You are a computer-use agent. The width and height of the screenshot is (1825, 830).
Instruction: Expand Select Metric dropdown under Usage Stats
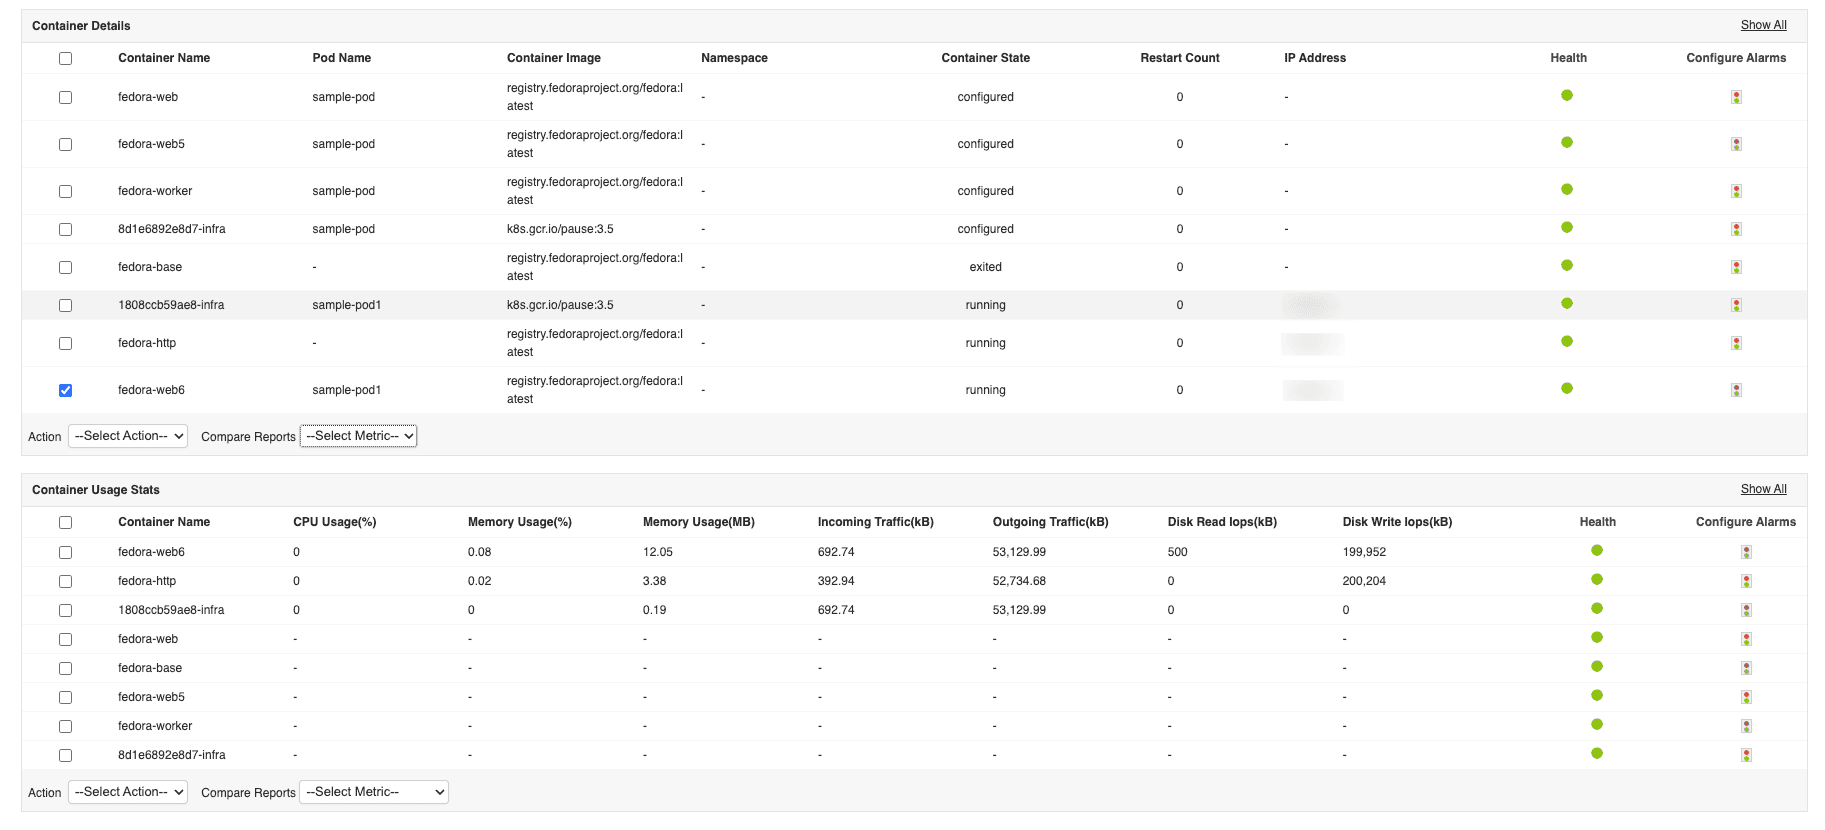(374, 792)
